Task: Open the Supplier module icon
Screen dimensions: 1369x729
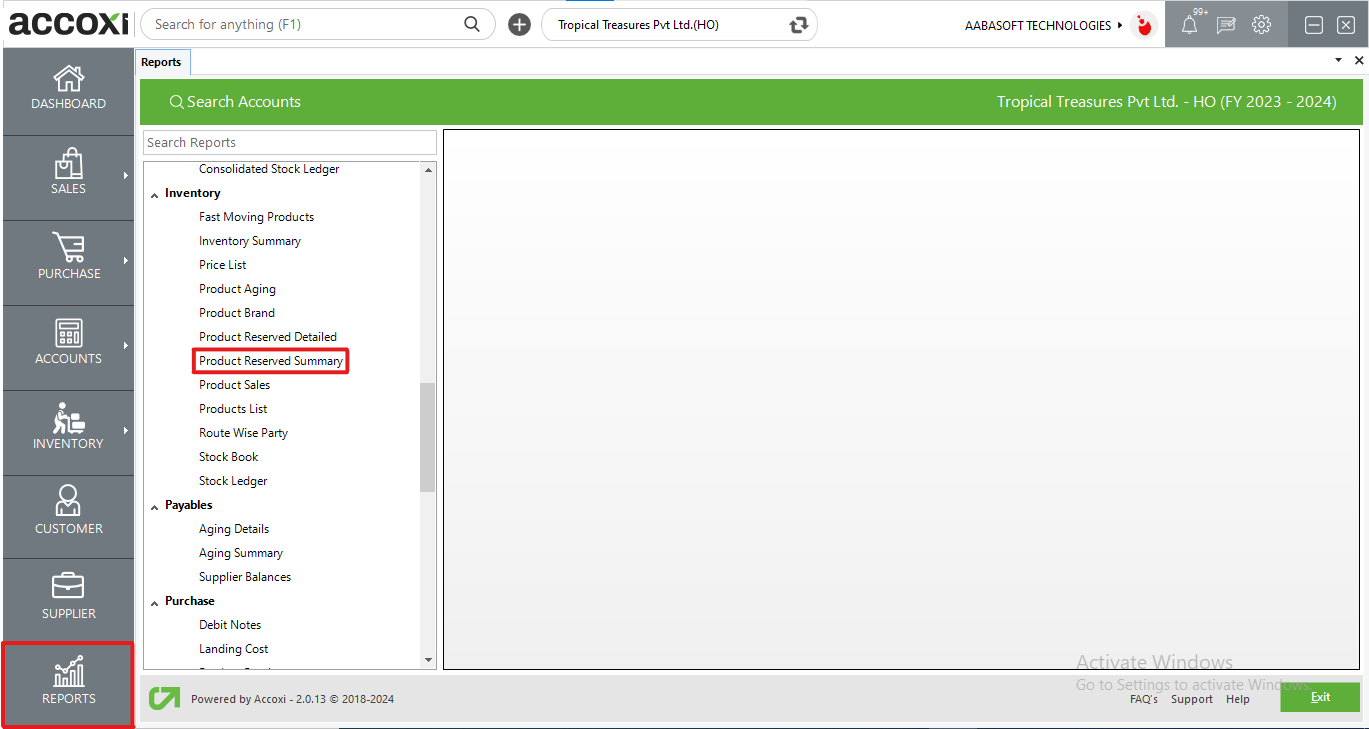Action: pyautogui.click(x=68, y=597)
